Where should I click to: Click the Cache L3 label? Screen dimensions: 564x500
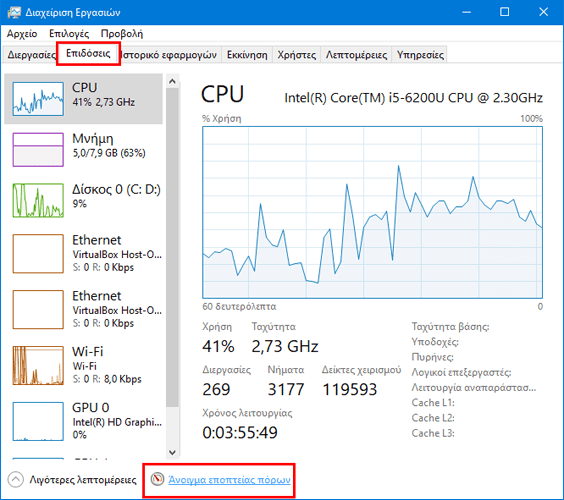coord(433,433)
